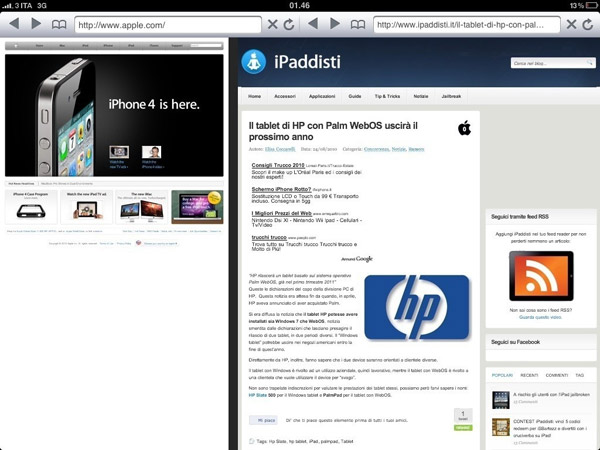
Task: Stop loading in the left pane
Action: click(x=272, y=25)
